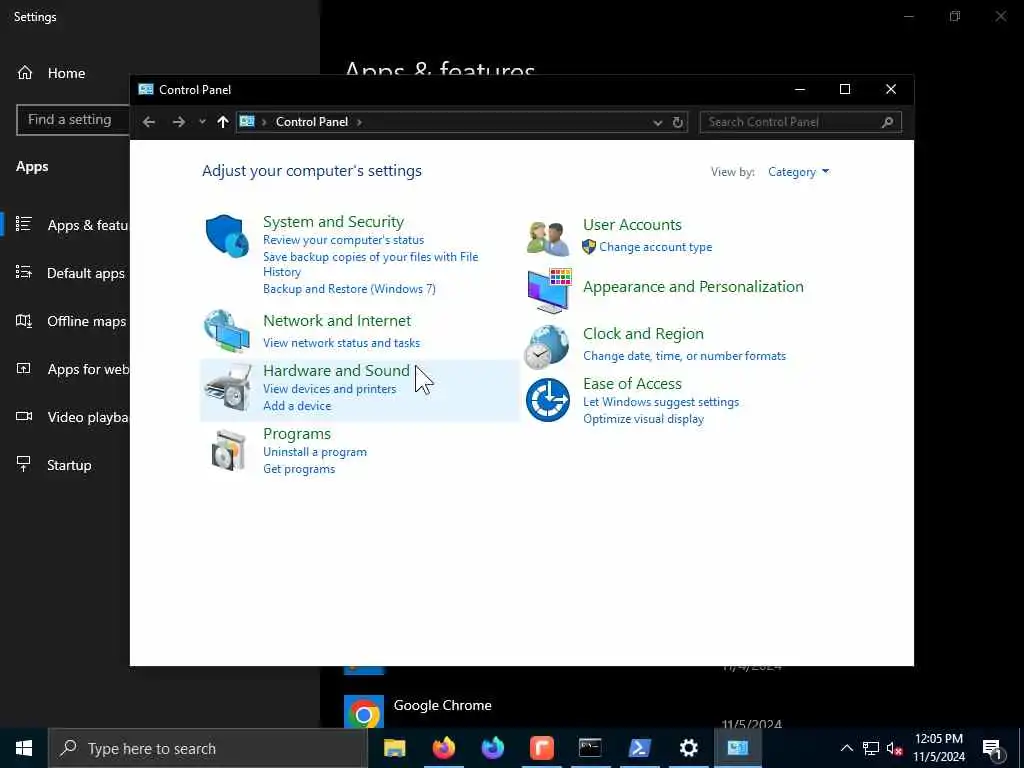Go up one level with the up arrow
Screen dimensions: 1024x768
[223, 122]
